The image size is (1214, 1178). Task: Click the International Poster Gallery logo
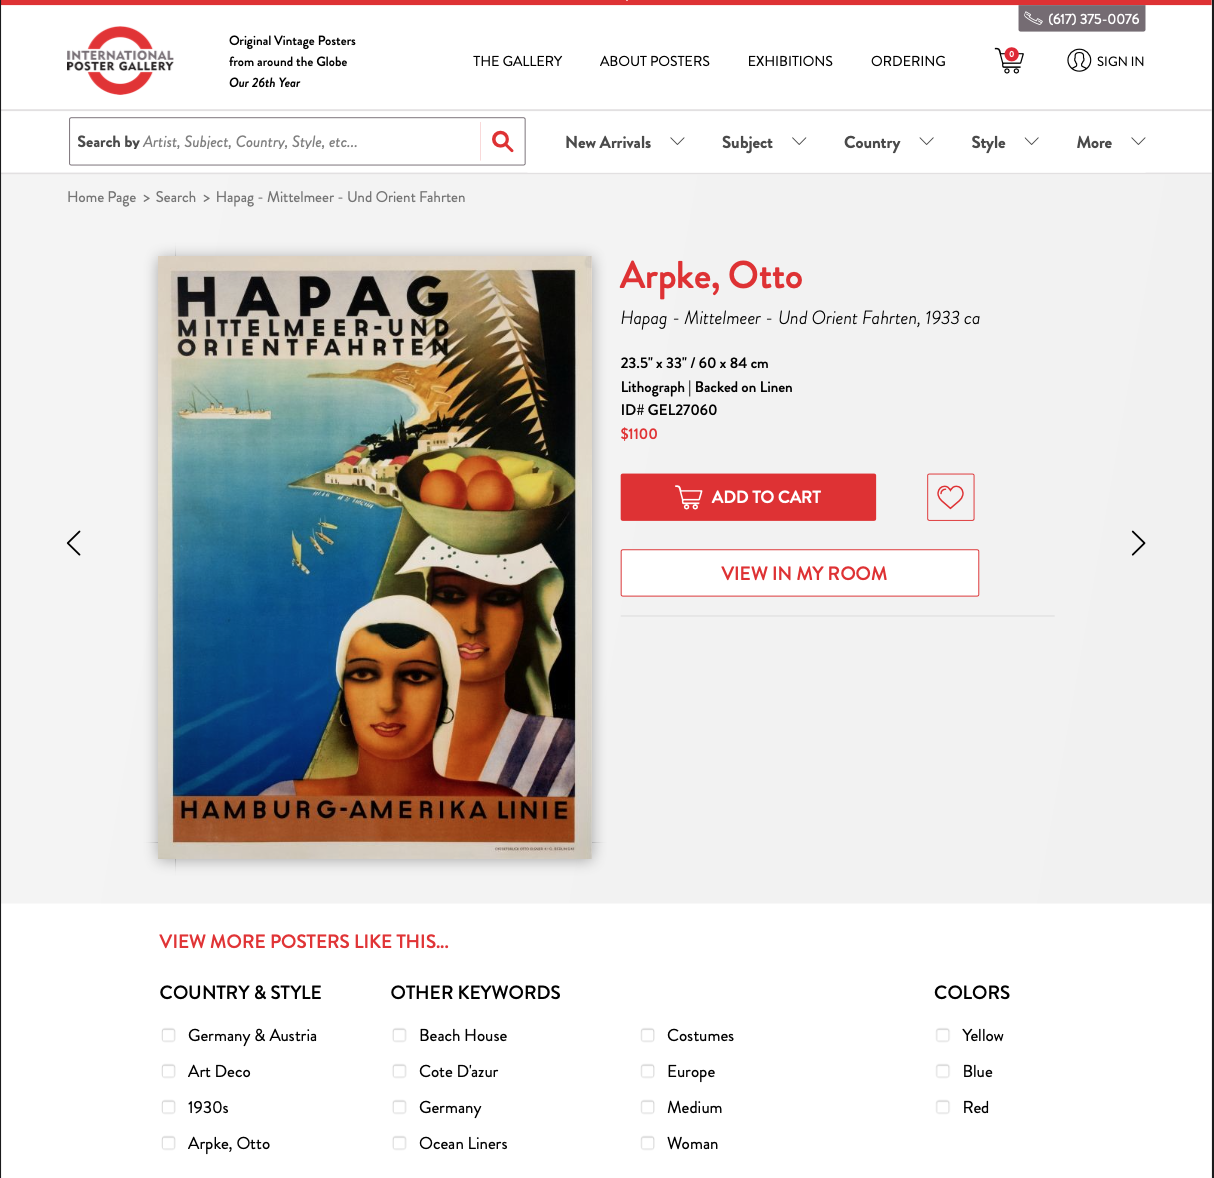point(120,61)
